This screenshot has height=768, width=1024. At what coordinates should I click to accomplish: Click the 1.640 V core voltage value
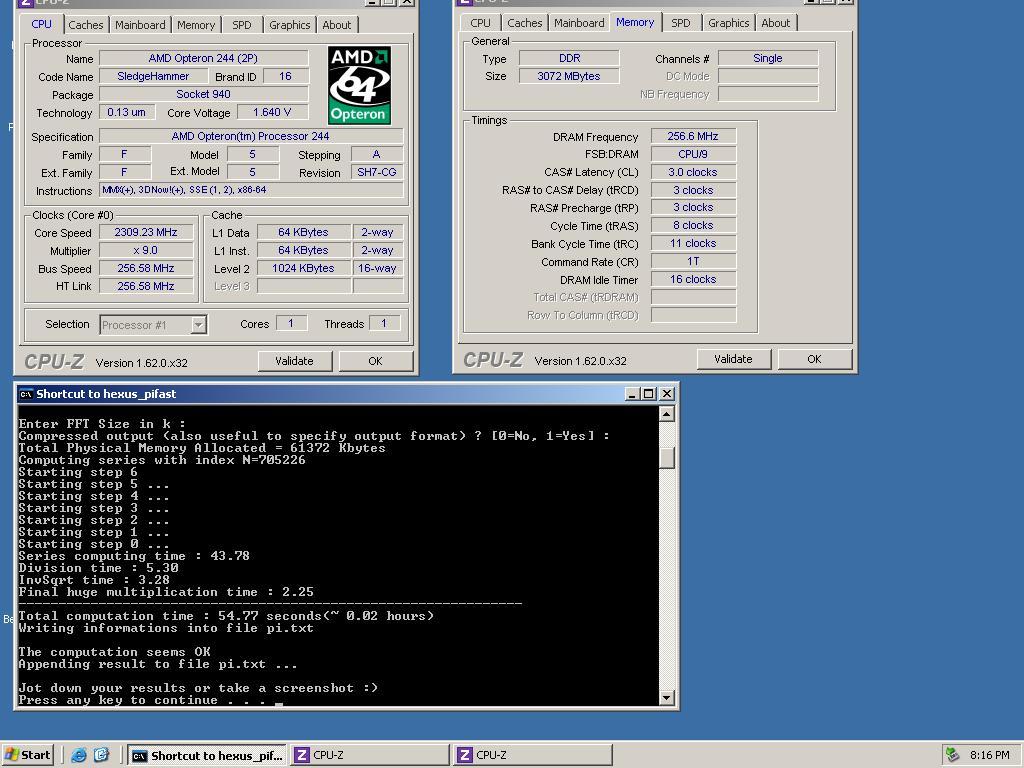[272, 112]
